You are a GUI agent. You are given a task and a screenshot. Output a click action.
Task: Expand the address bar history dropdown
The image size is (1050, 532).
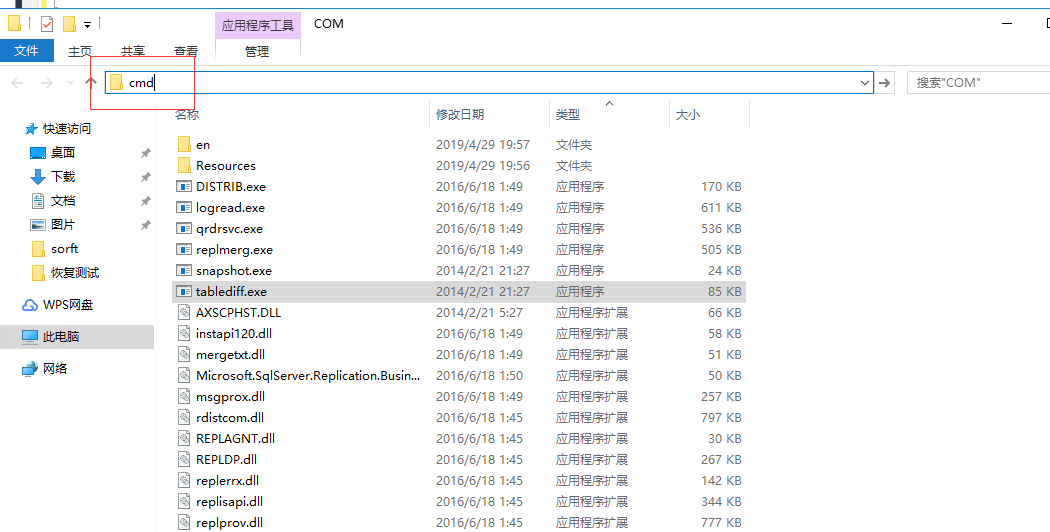tap(865, 82)
